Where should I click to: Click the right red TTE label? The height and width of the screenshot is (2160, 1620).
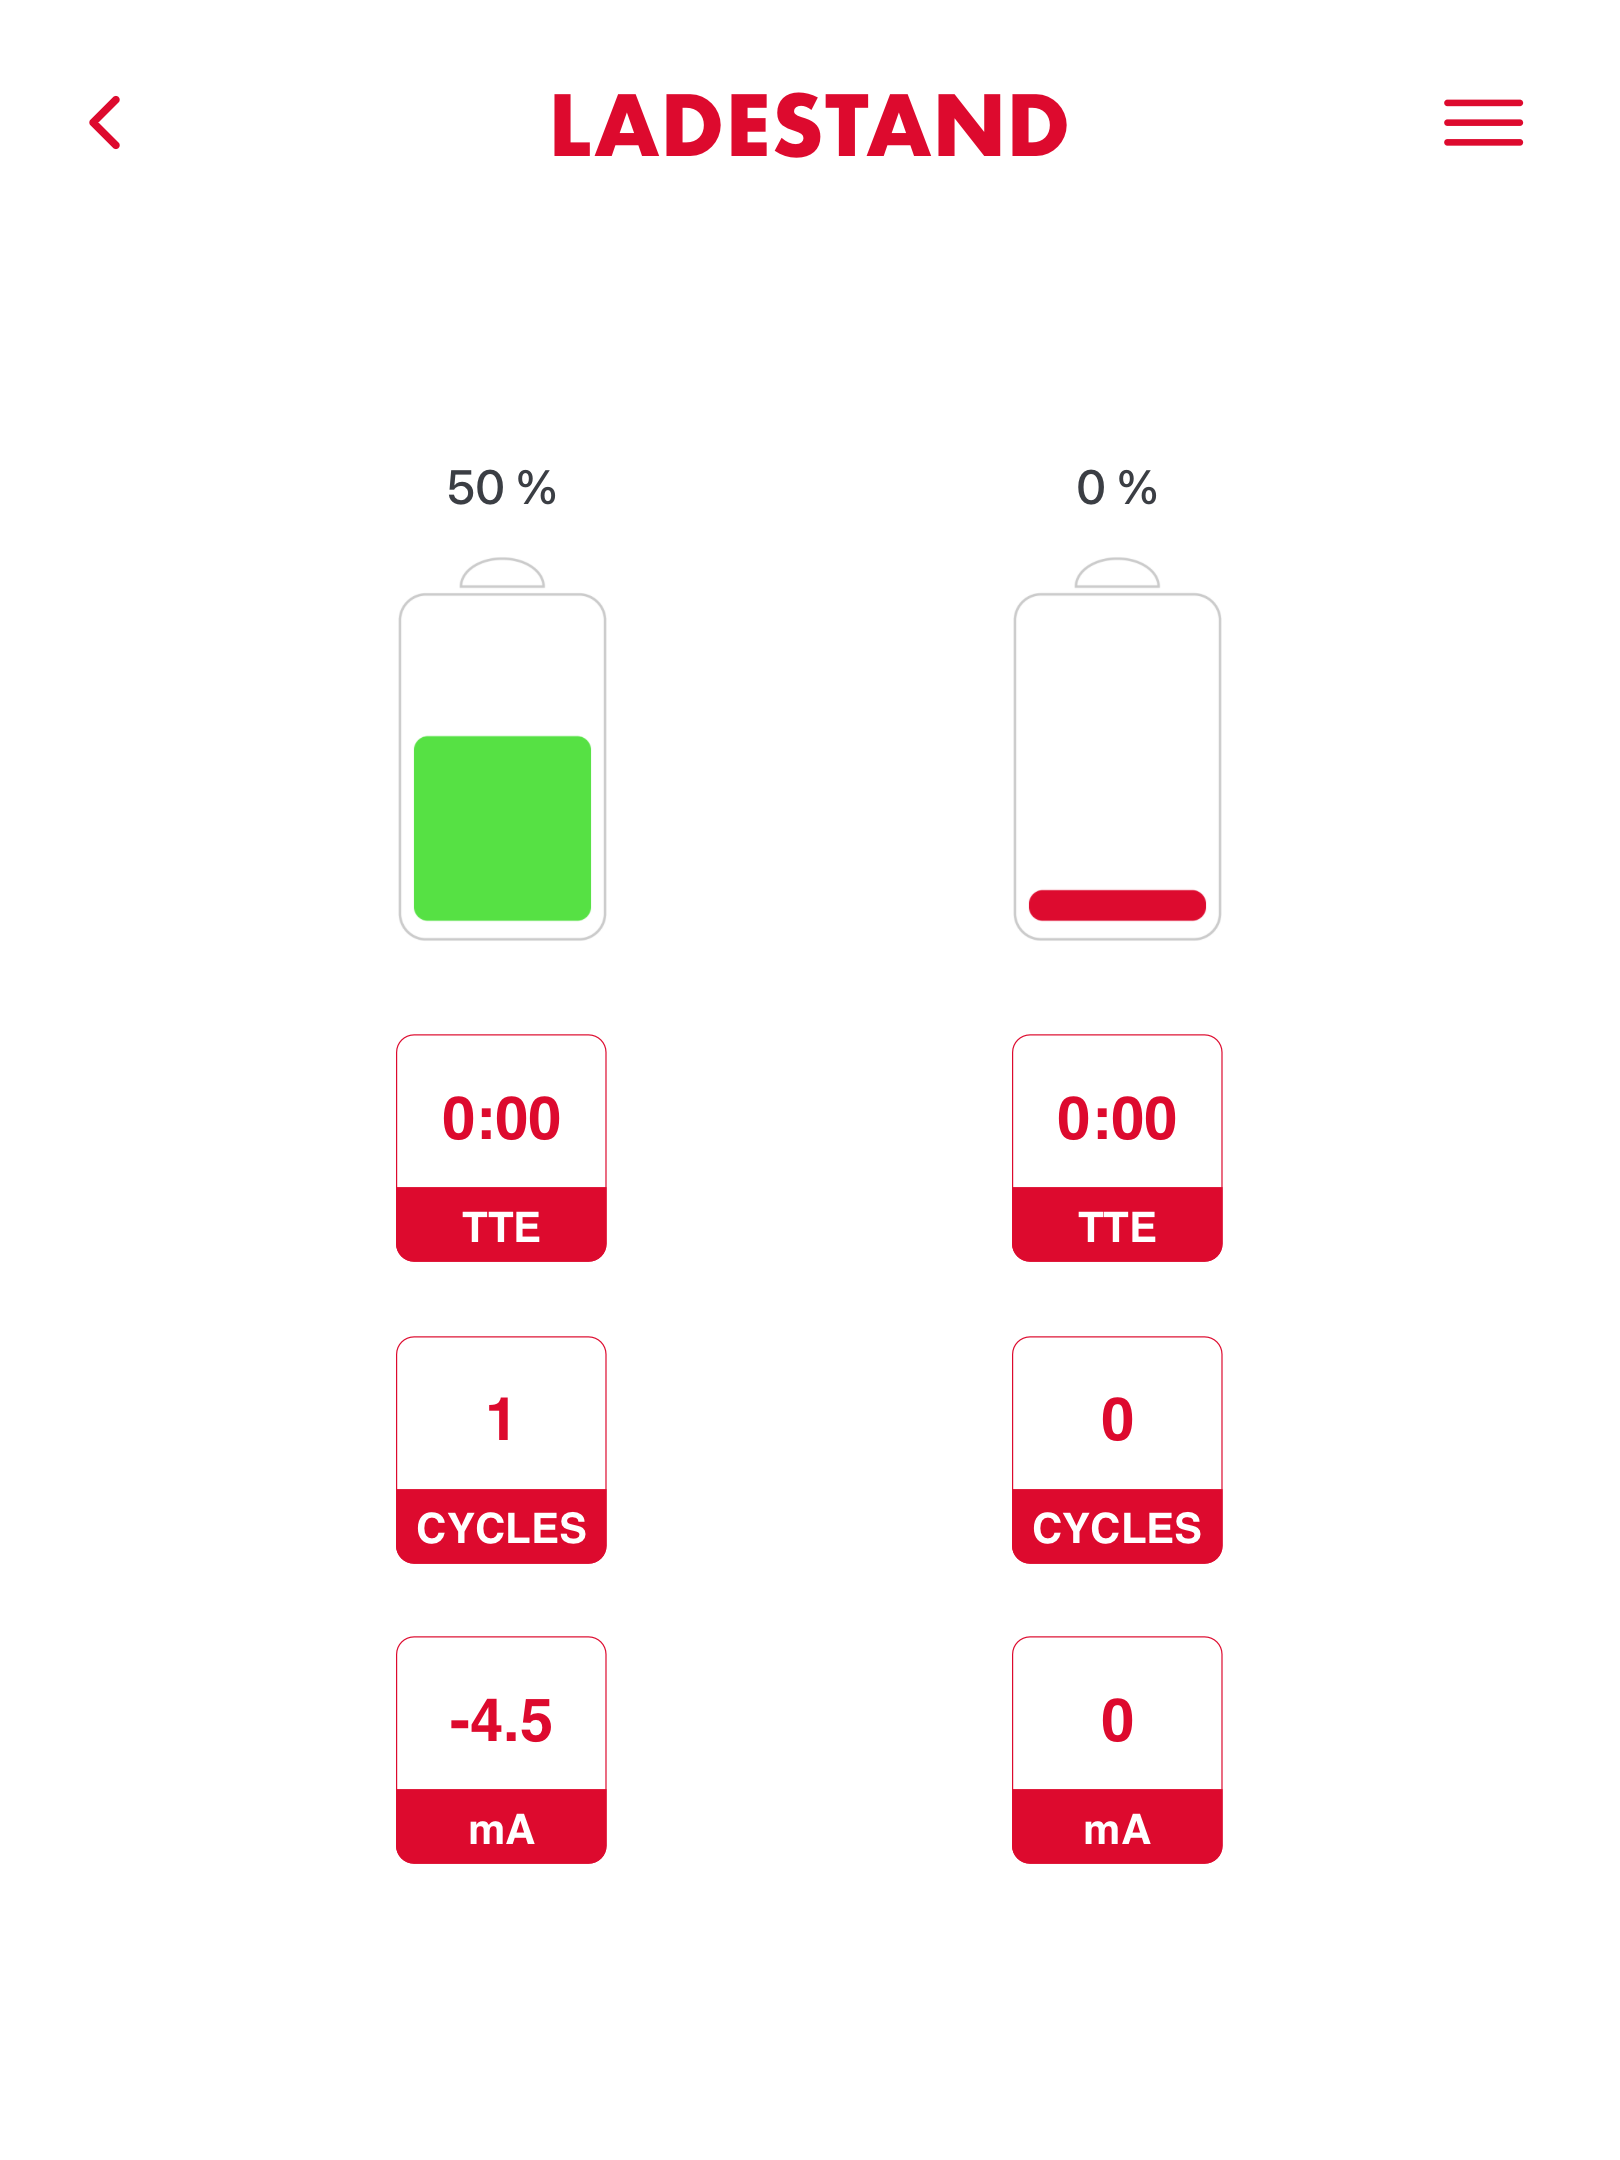1117,1226
